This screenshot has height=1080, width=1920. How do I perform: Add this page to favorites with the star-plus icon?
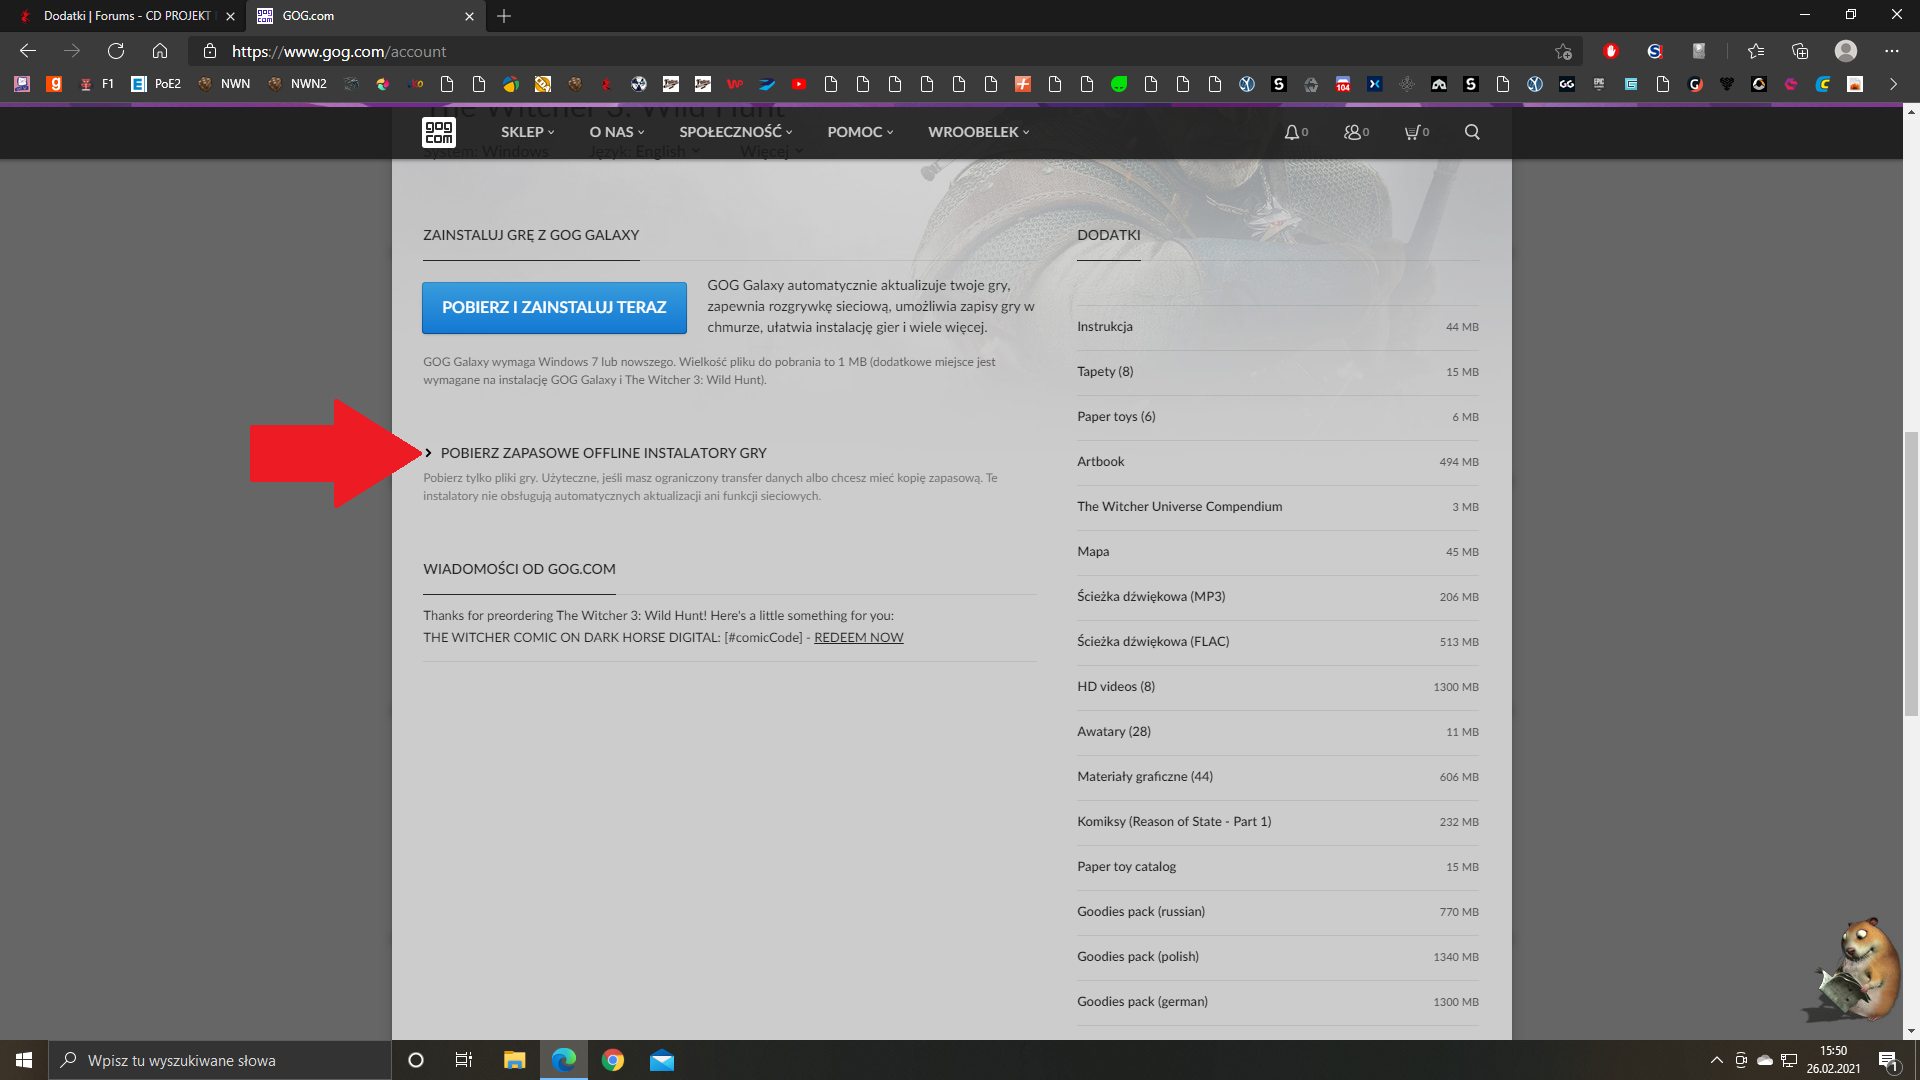coord(1563,51)
